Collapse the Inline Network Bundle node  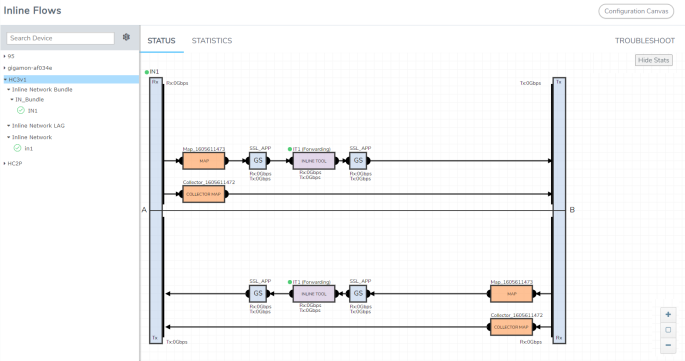pyautogui.click(x=8, y=90)
